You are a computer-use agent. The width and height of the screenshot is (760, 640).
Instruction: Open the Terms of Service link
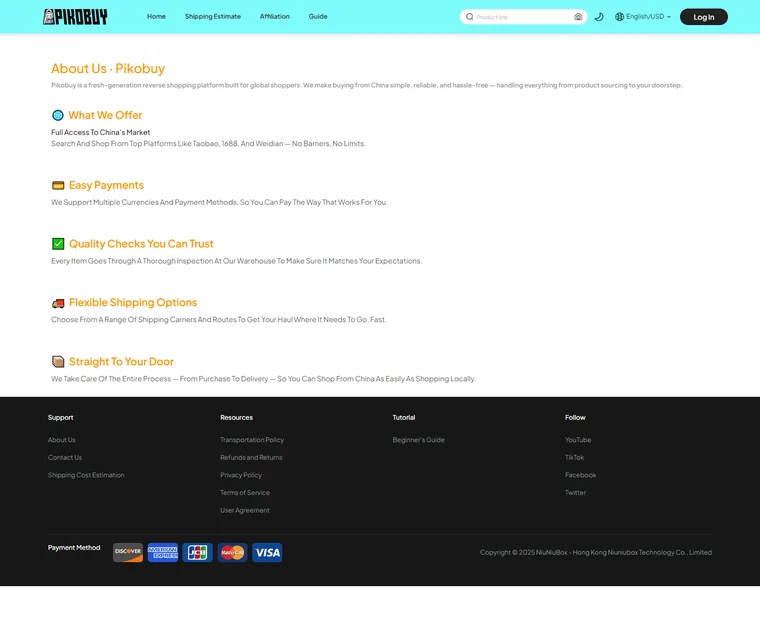click(245, 493)
